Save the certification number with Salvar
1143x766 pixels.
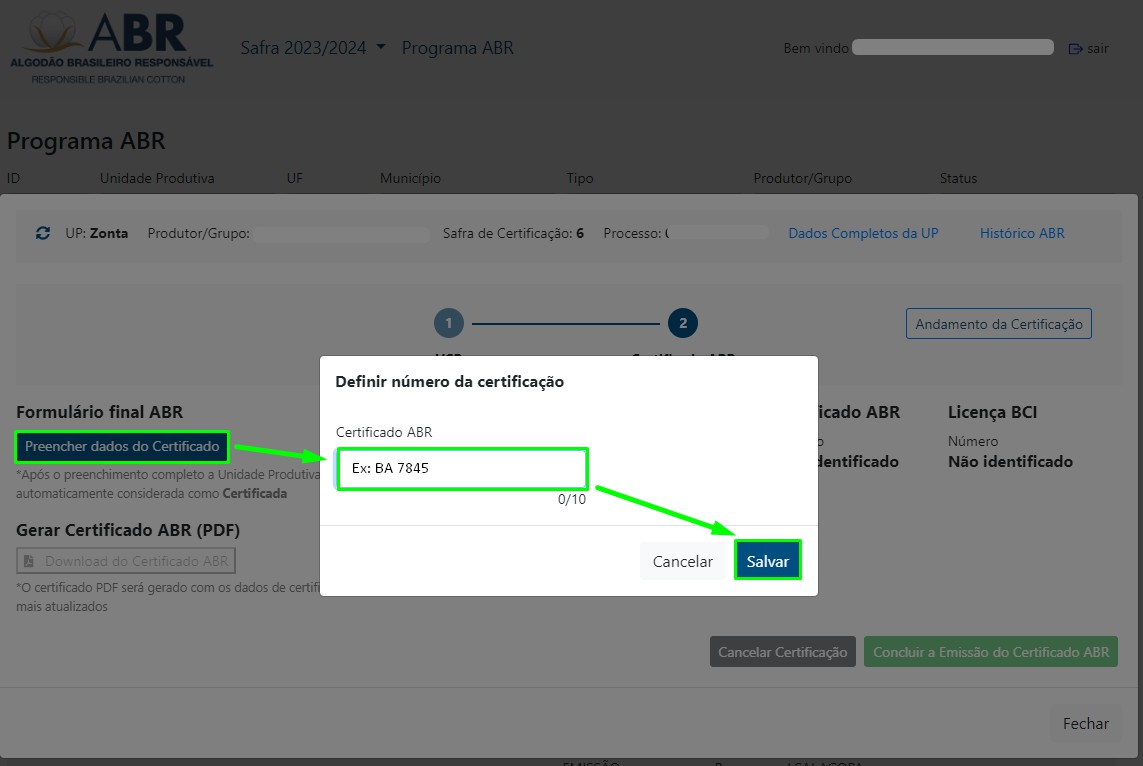tap(768, 562)
